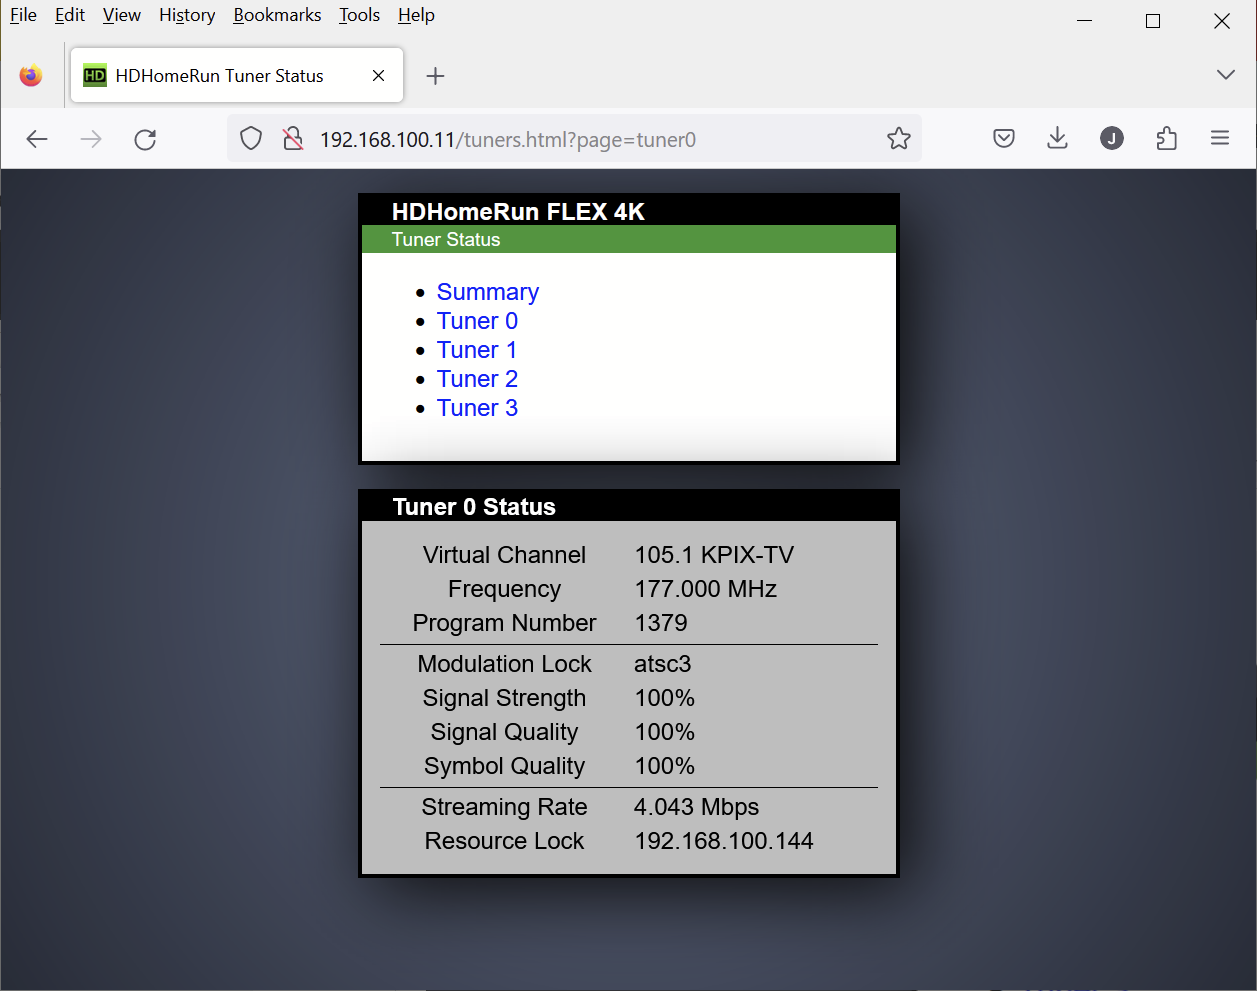The height and width of the screenshot is (991, 1257).
Task: Reload the tuner status page
Action: 145,139
